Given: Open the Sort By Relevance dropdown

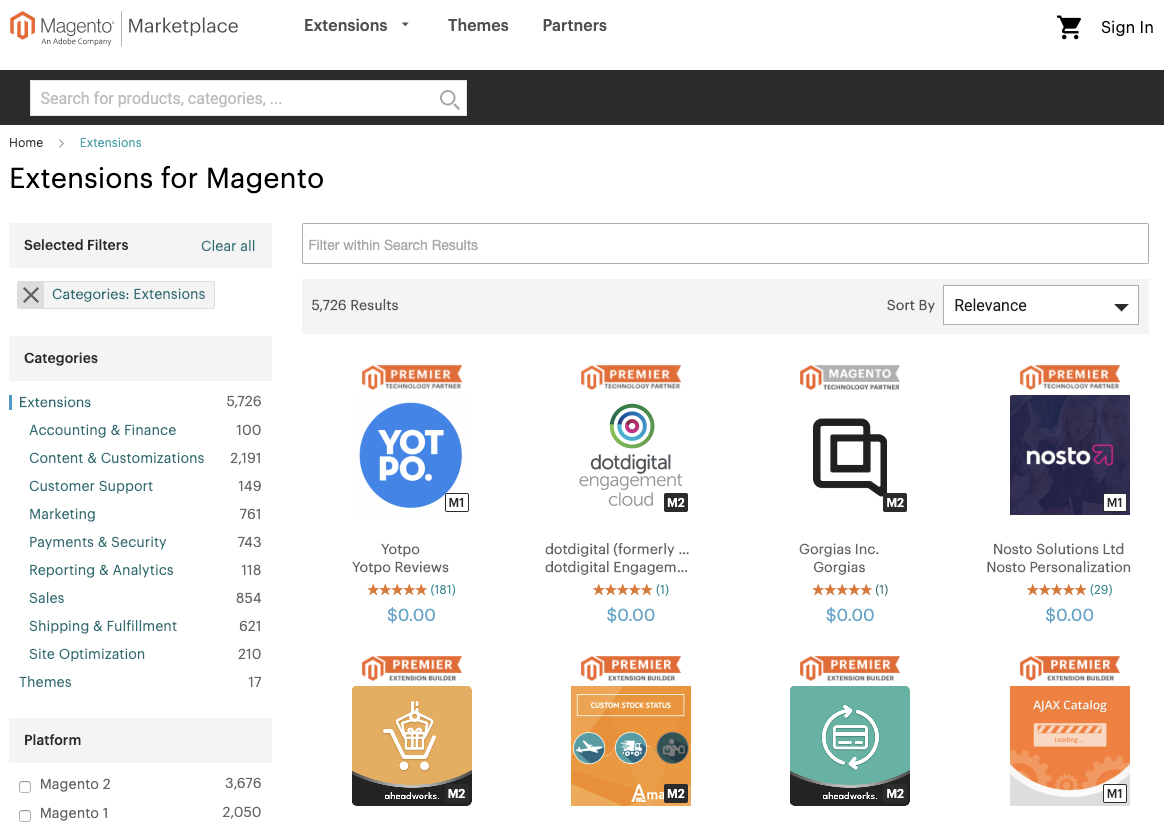Looking at the screenshot, I should click(1040, 305).
